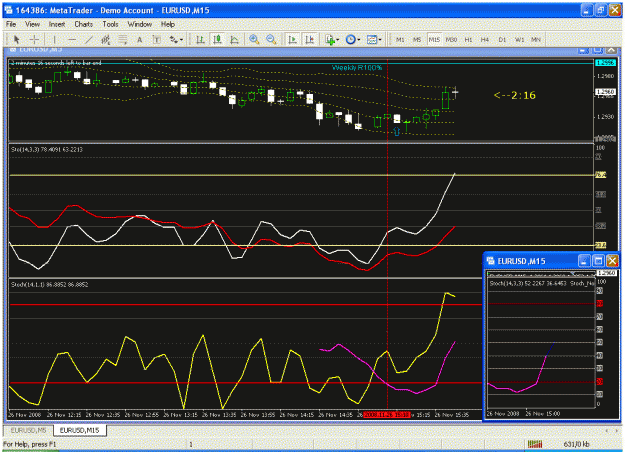
Task: Minimize the floating EURUSD,M15 window
Action: pyautogui.click(x=584, y=261)
